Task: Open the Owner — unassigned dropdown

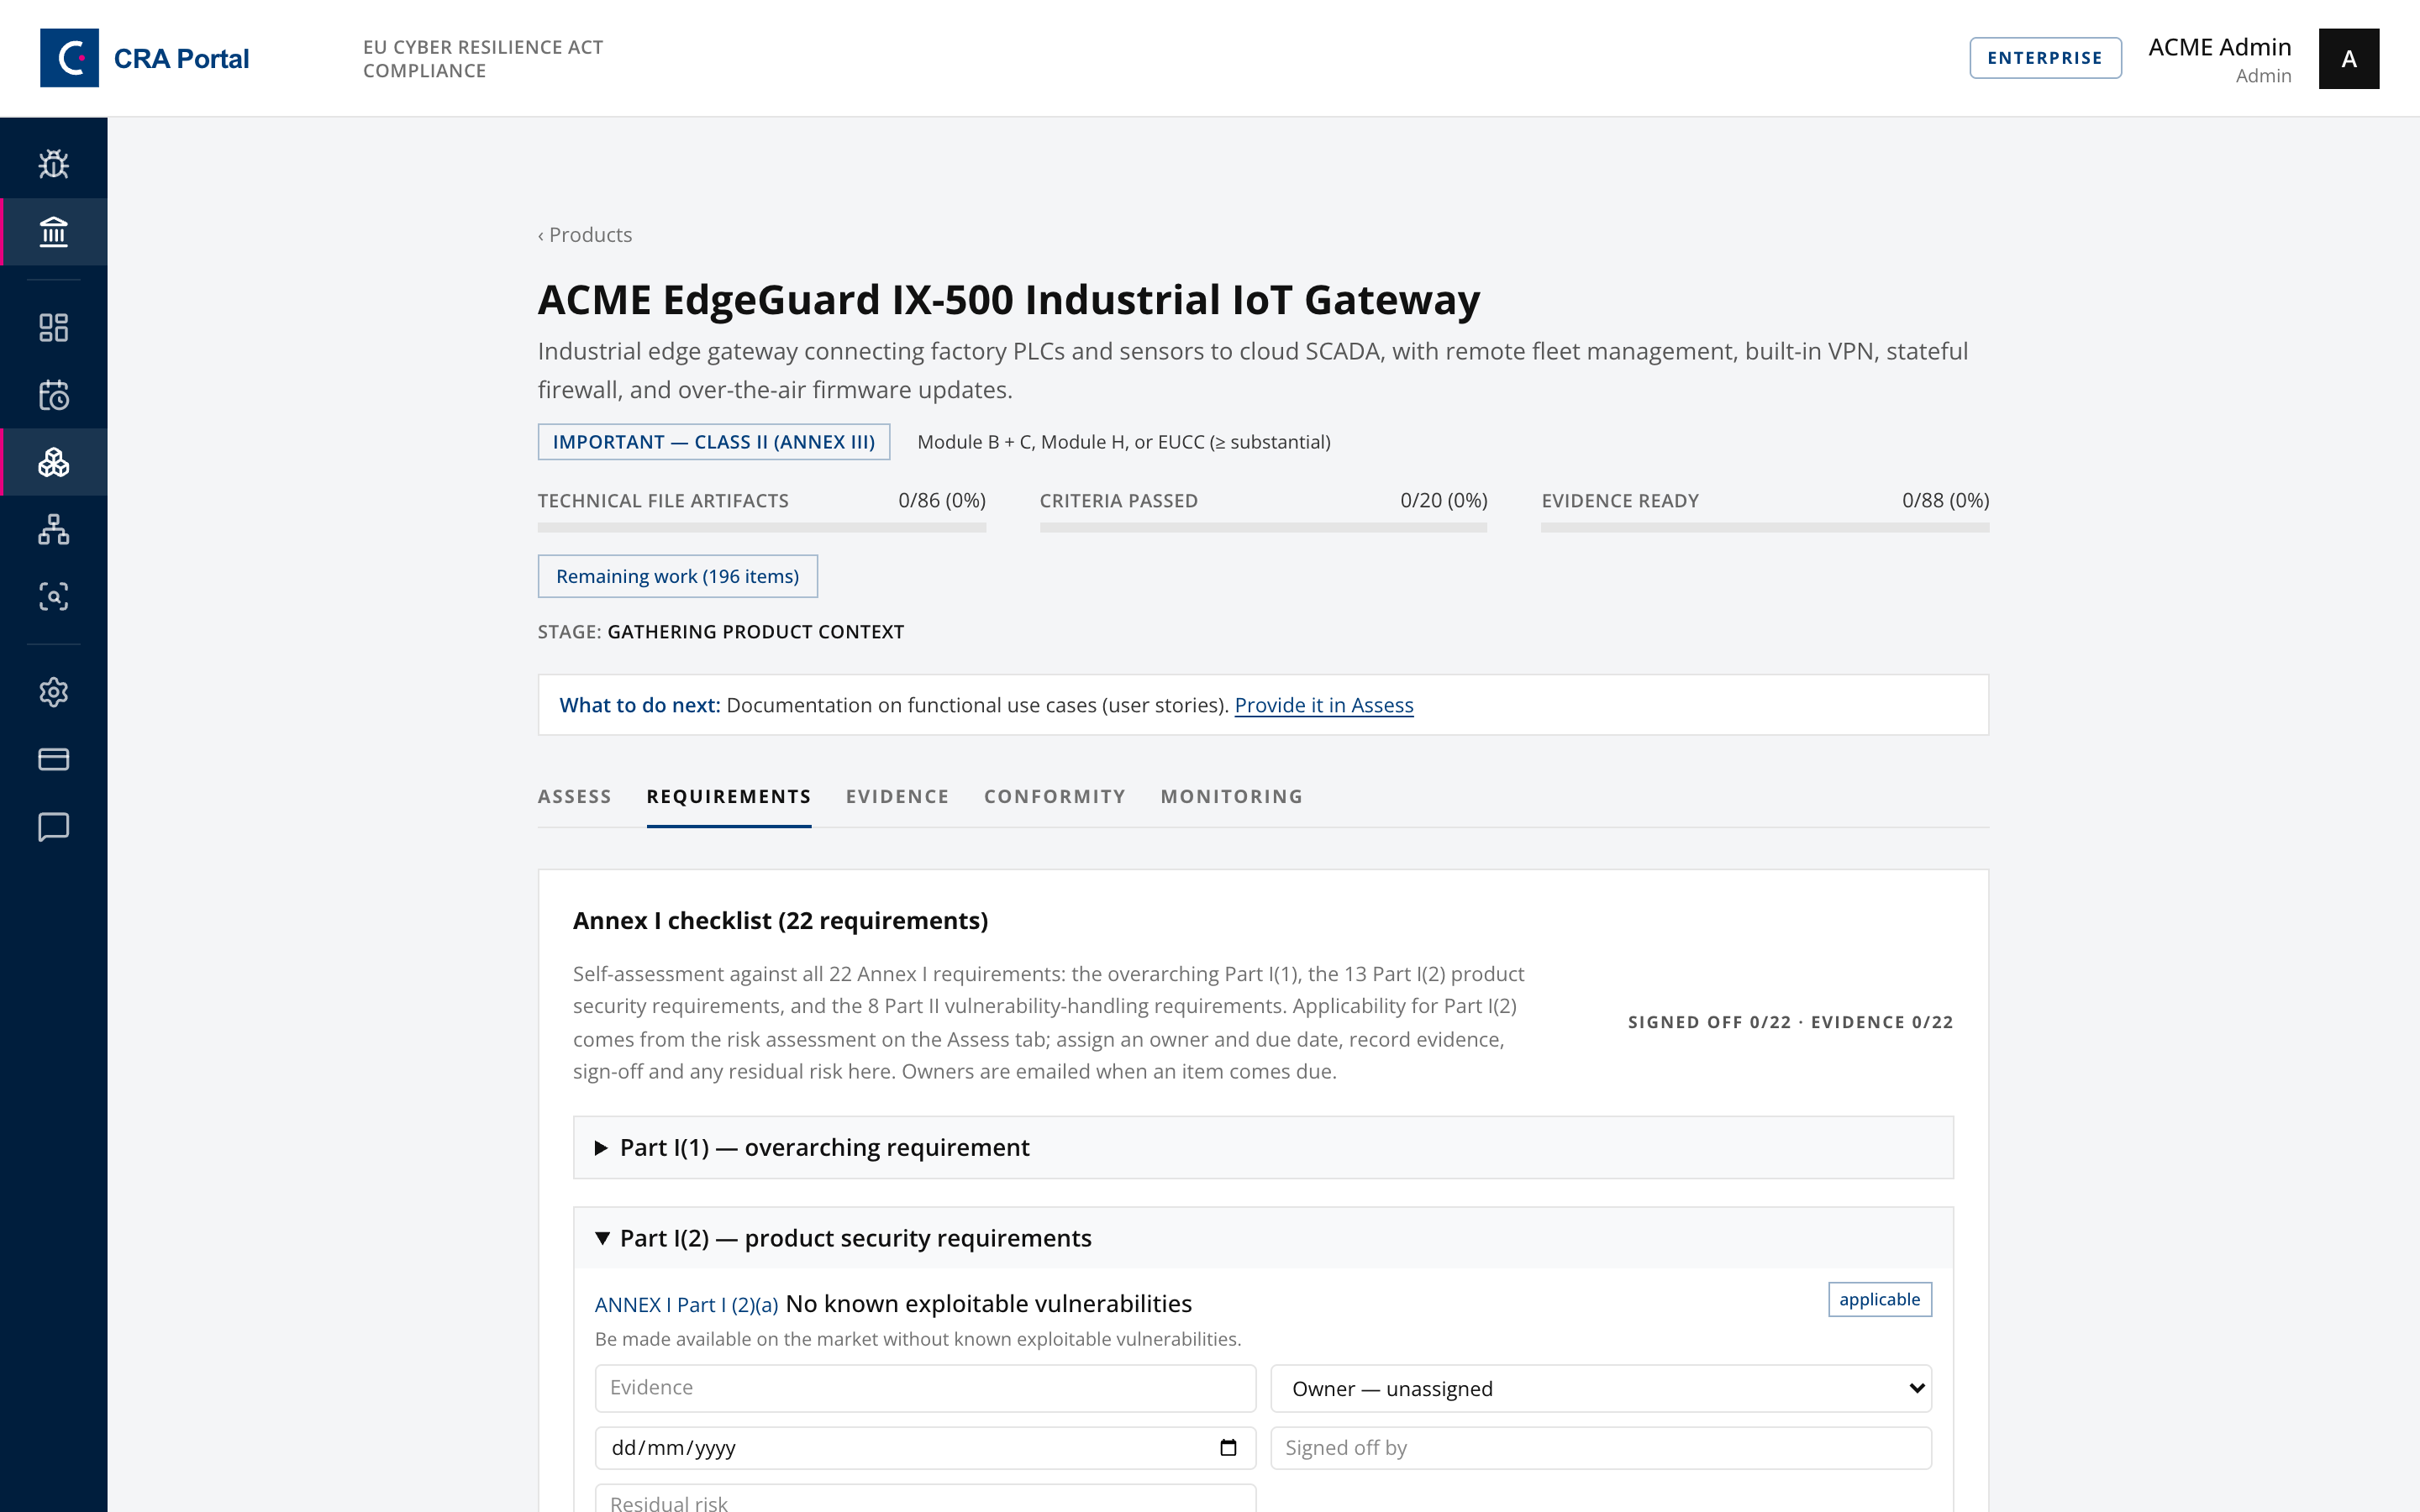Action: [1600, 1388]
